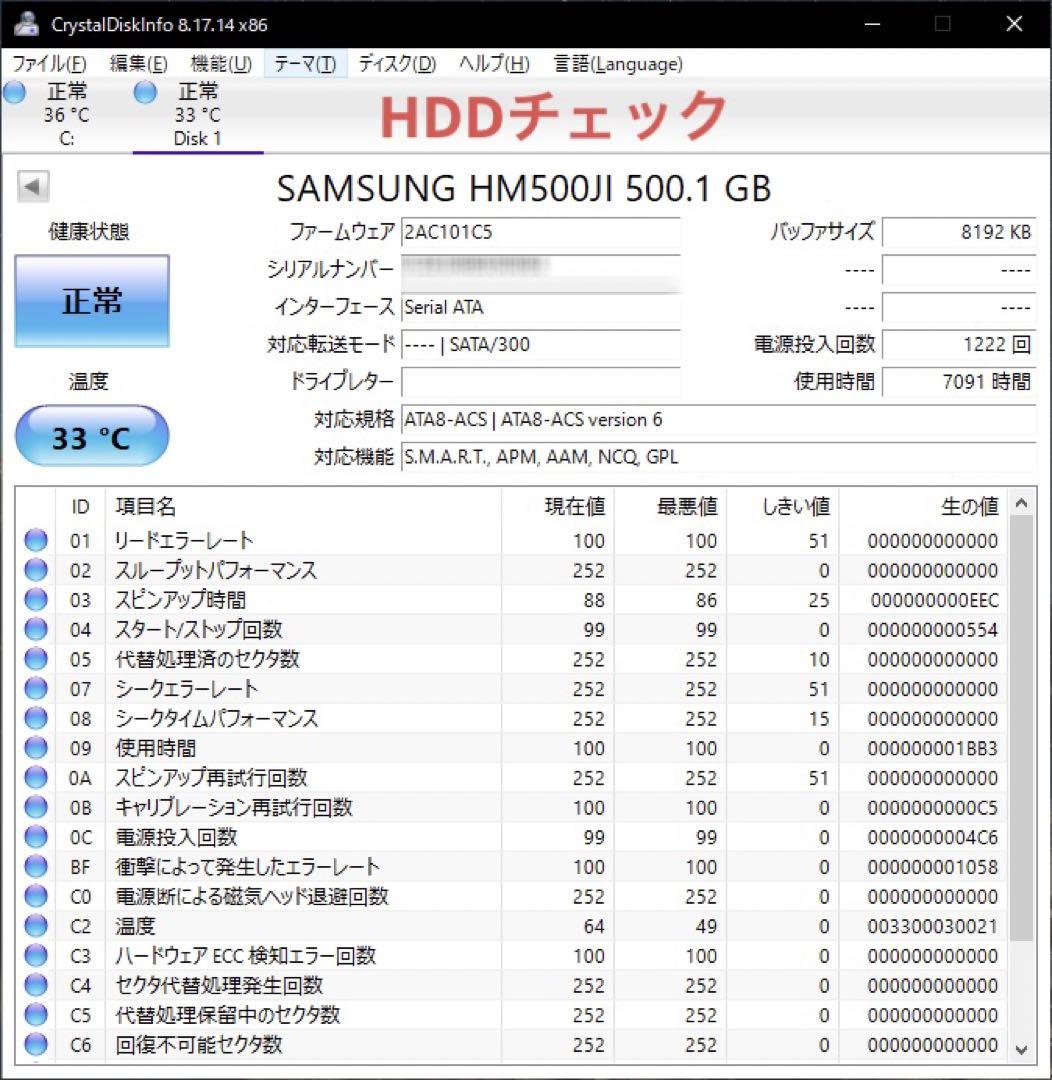Click status orb of row 09 使用時間
This screenshot has width=1052, height=1080.
(x=36, y=748)
